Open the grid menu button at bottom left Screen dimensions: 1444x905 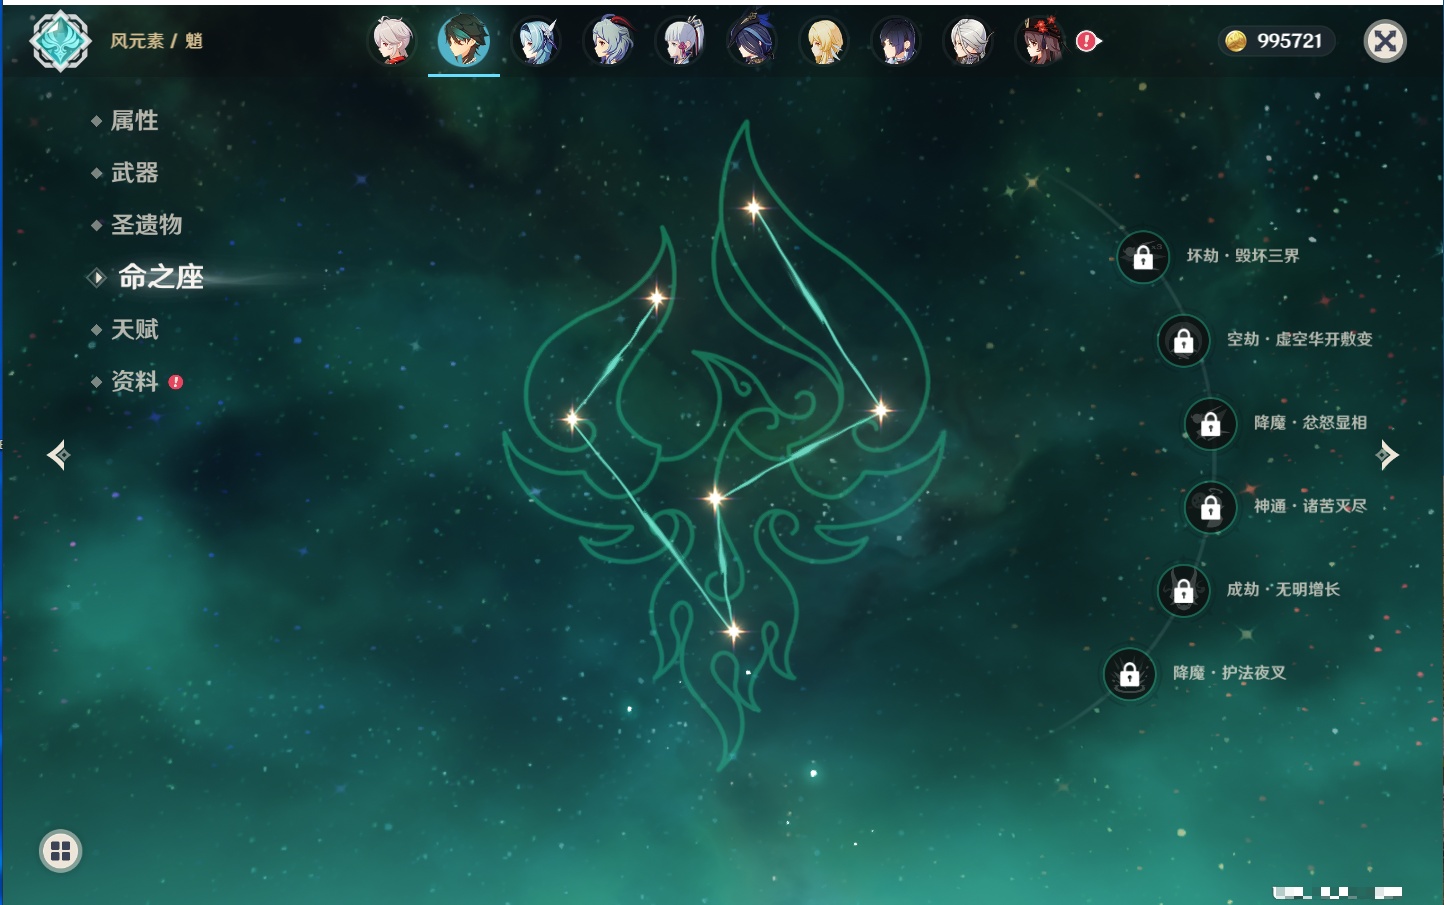60,851
